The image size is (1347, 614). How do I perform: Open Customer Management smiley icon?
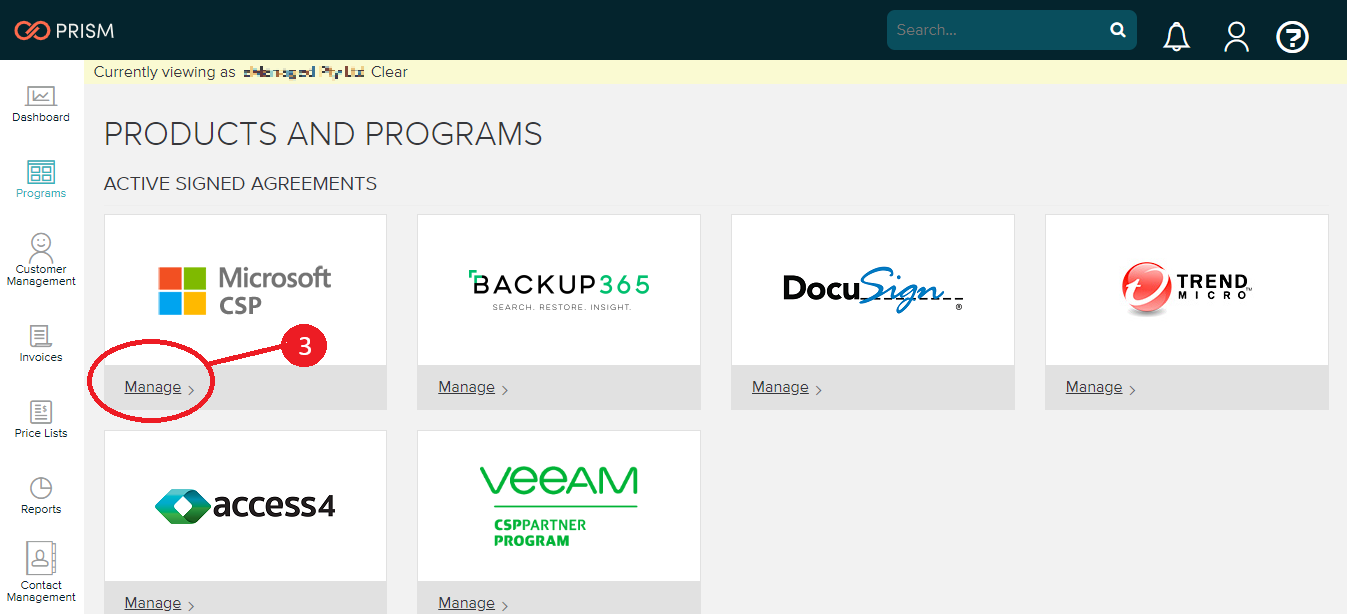click(41, 246)
